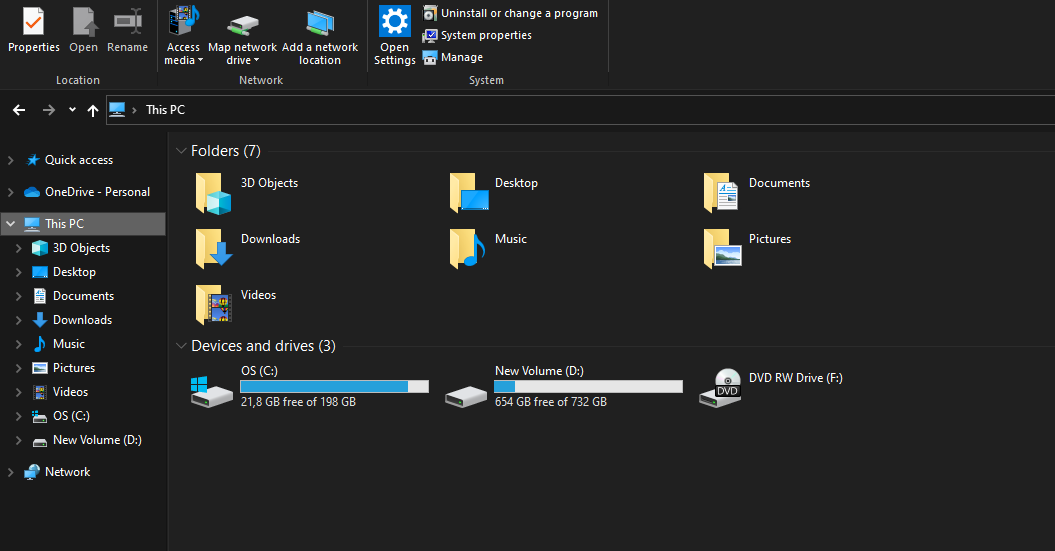Click '654 GB free of 732 GB' text
1055x551 pixels.
click(550, 402)
